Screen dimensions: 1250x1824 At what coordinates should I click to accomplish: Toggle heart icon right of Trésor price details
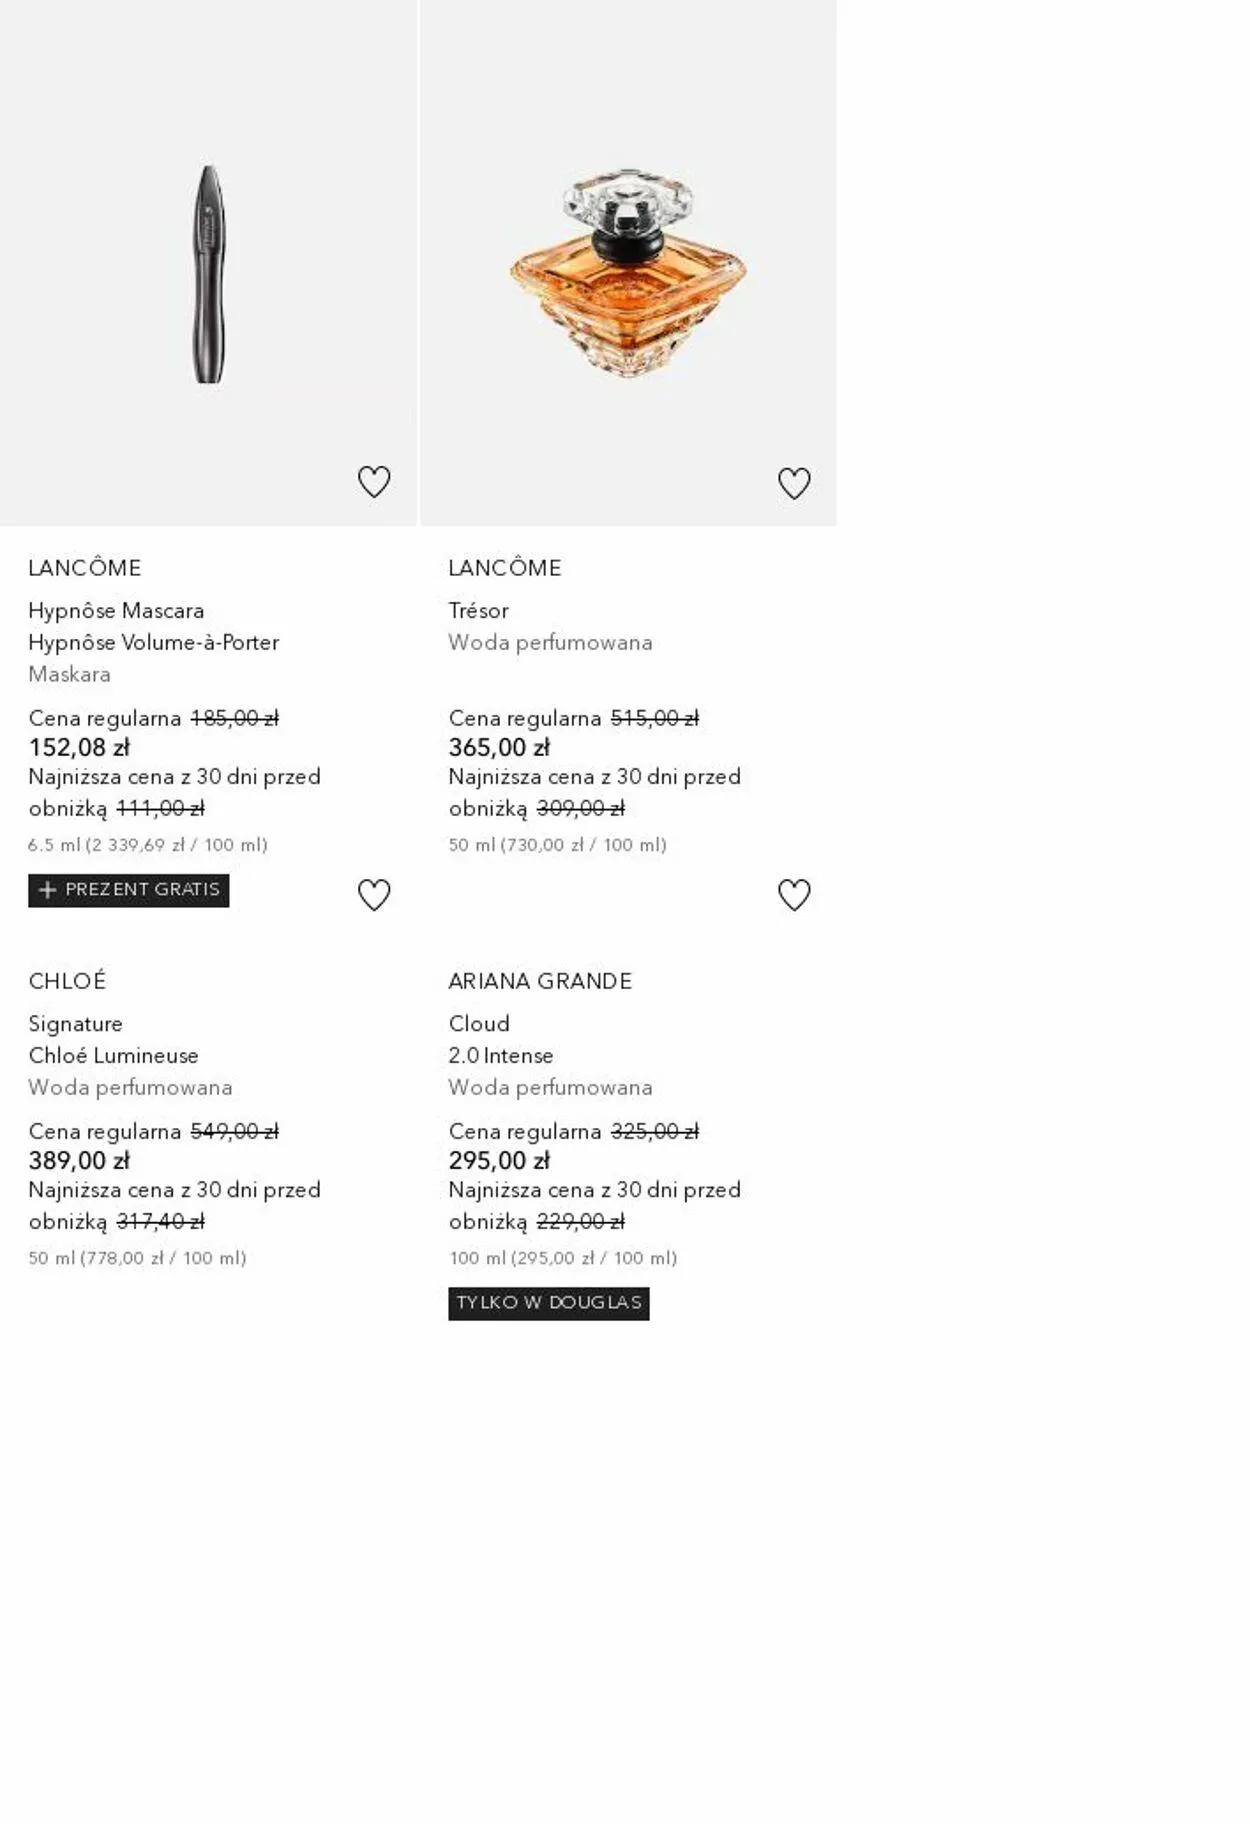point(794,894)
